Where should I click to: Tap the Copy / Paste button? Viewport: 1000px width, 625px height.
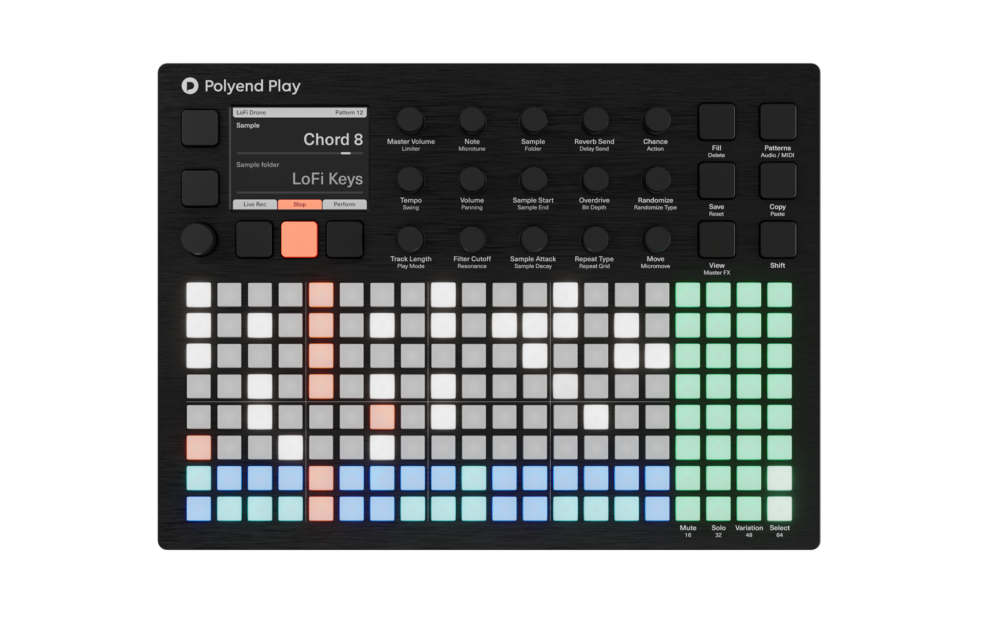coord(777,180)
